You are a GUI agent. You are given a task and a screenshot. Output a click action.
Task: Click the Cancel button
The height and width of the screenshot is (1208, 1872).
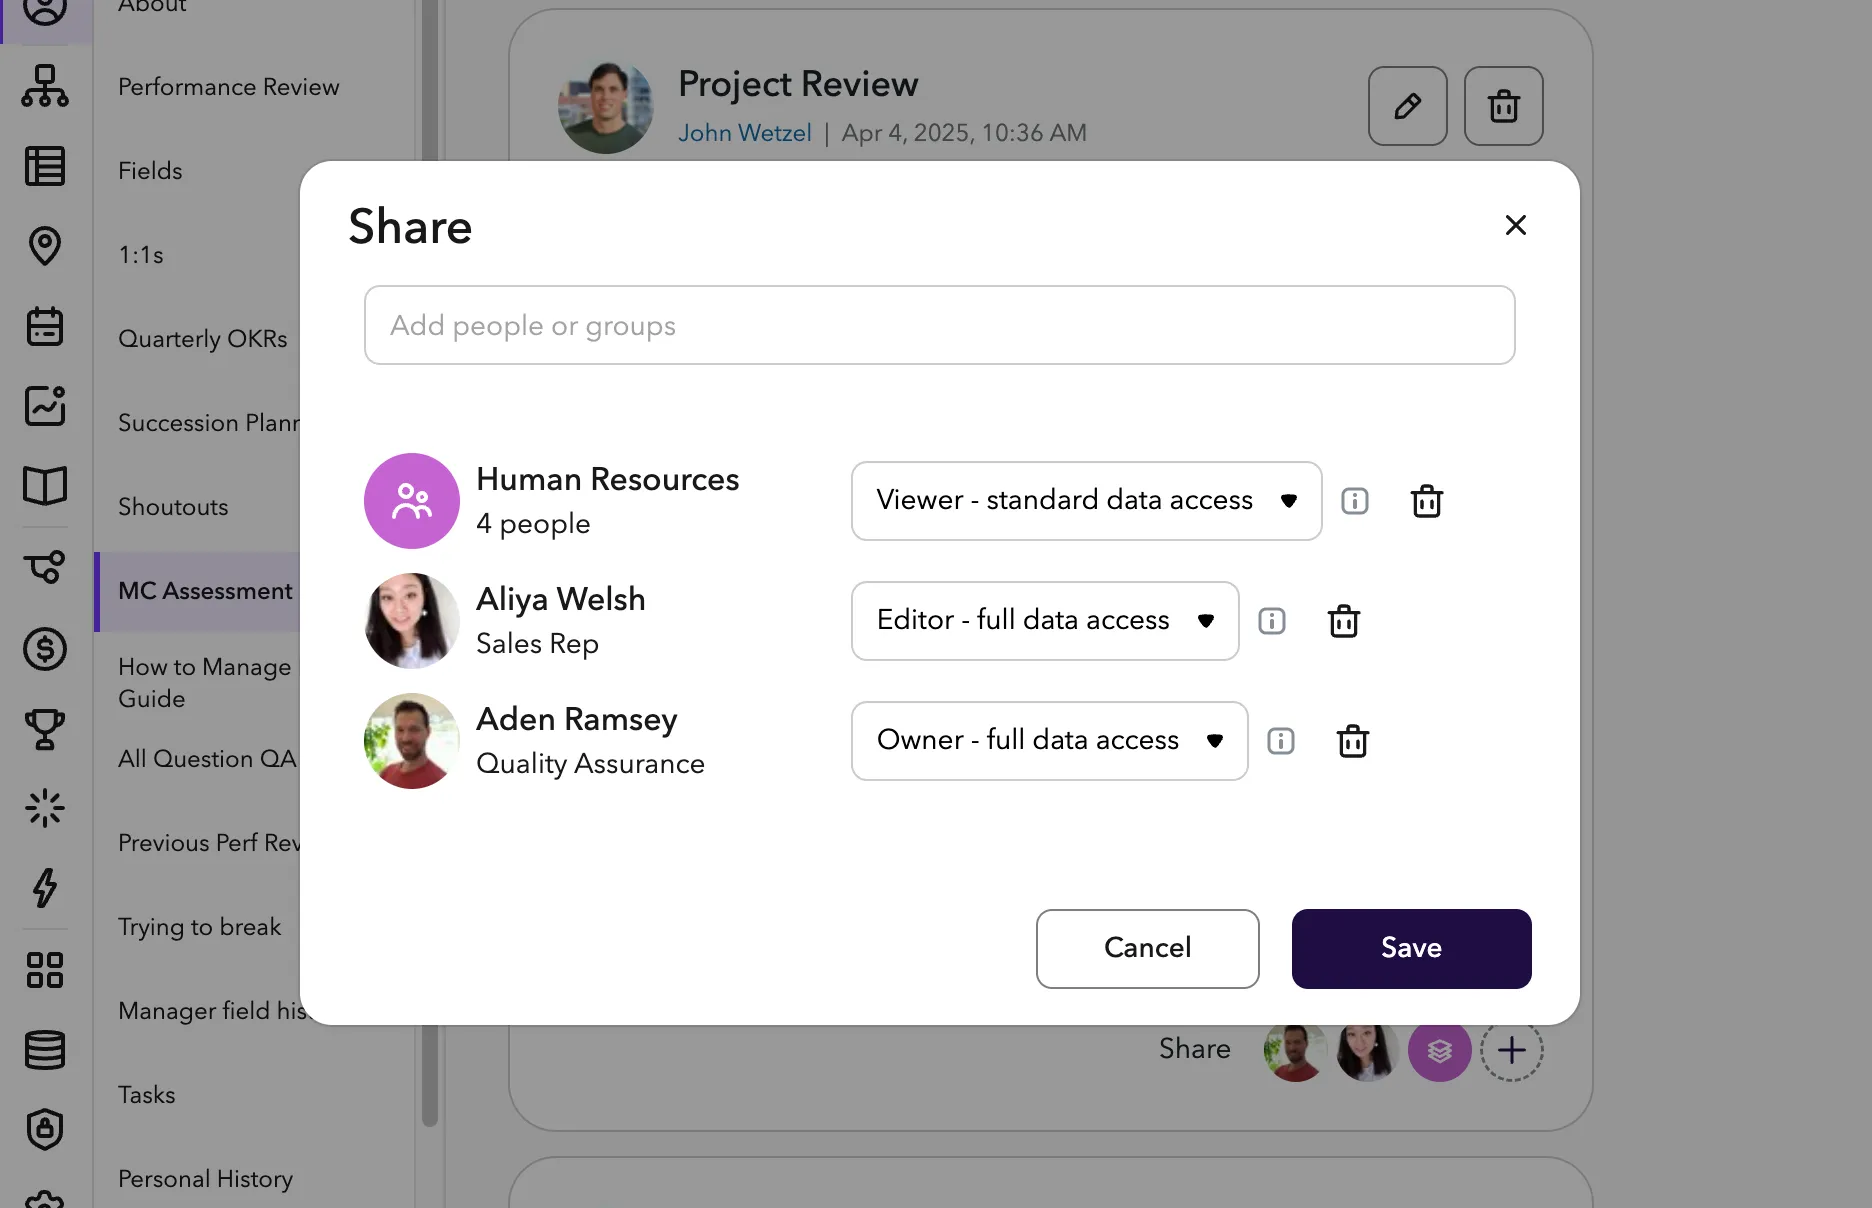1148,949
